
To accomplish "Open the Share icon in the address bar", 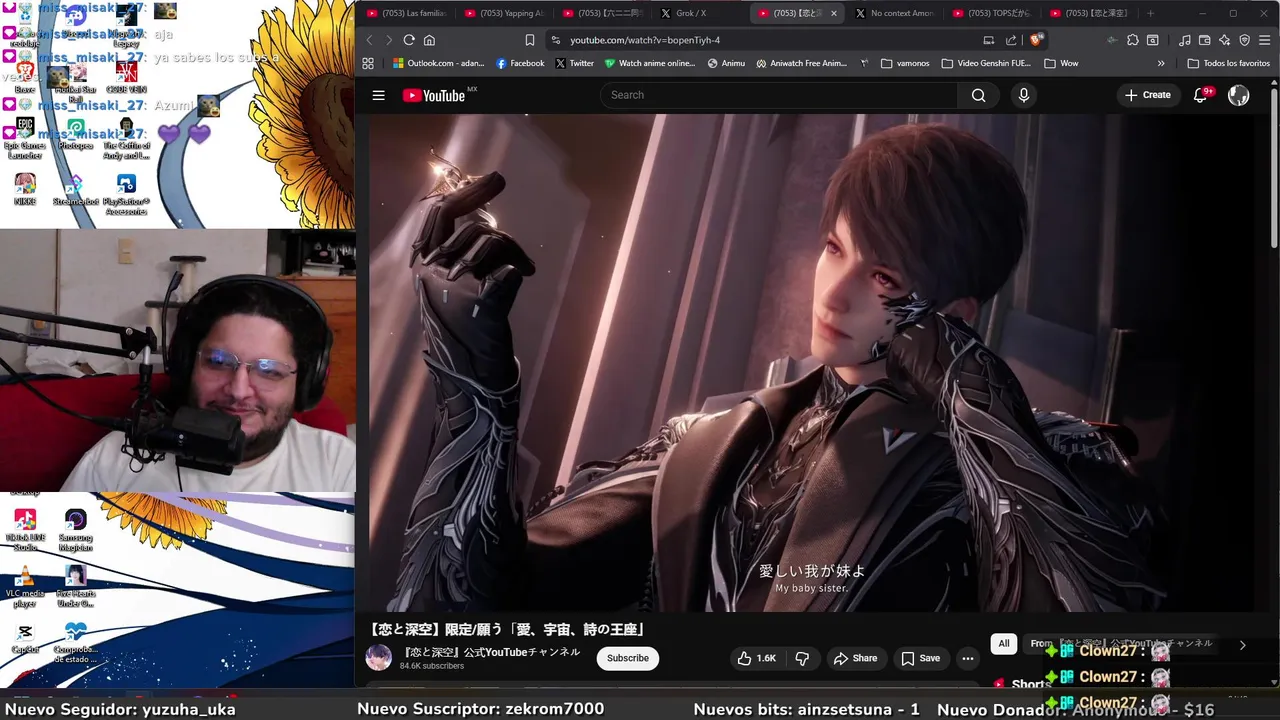I will (x=1011, y=40).
